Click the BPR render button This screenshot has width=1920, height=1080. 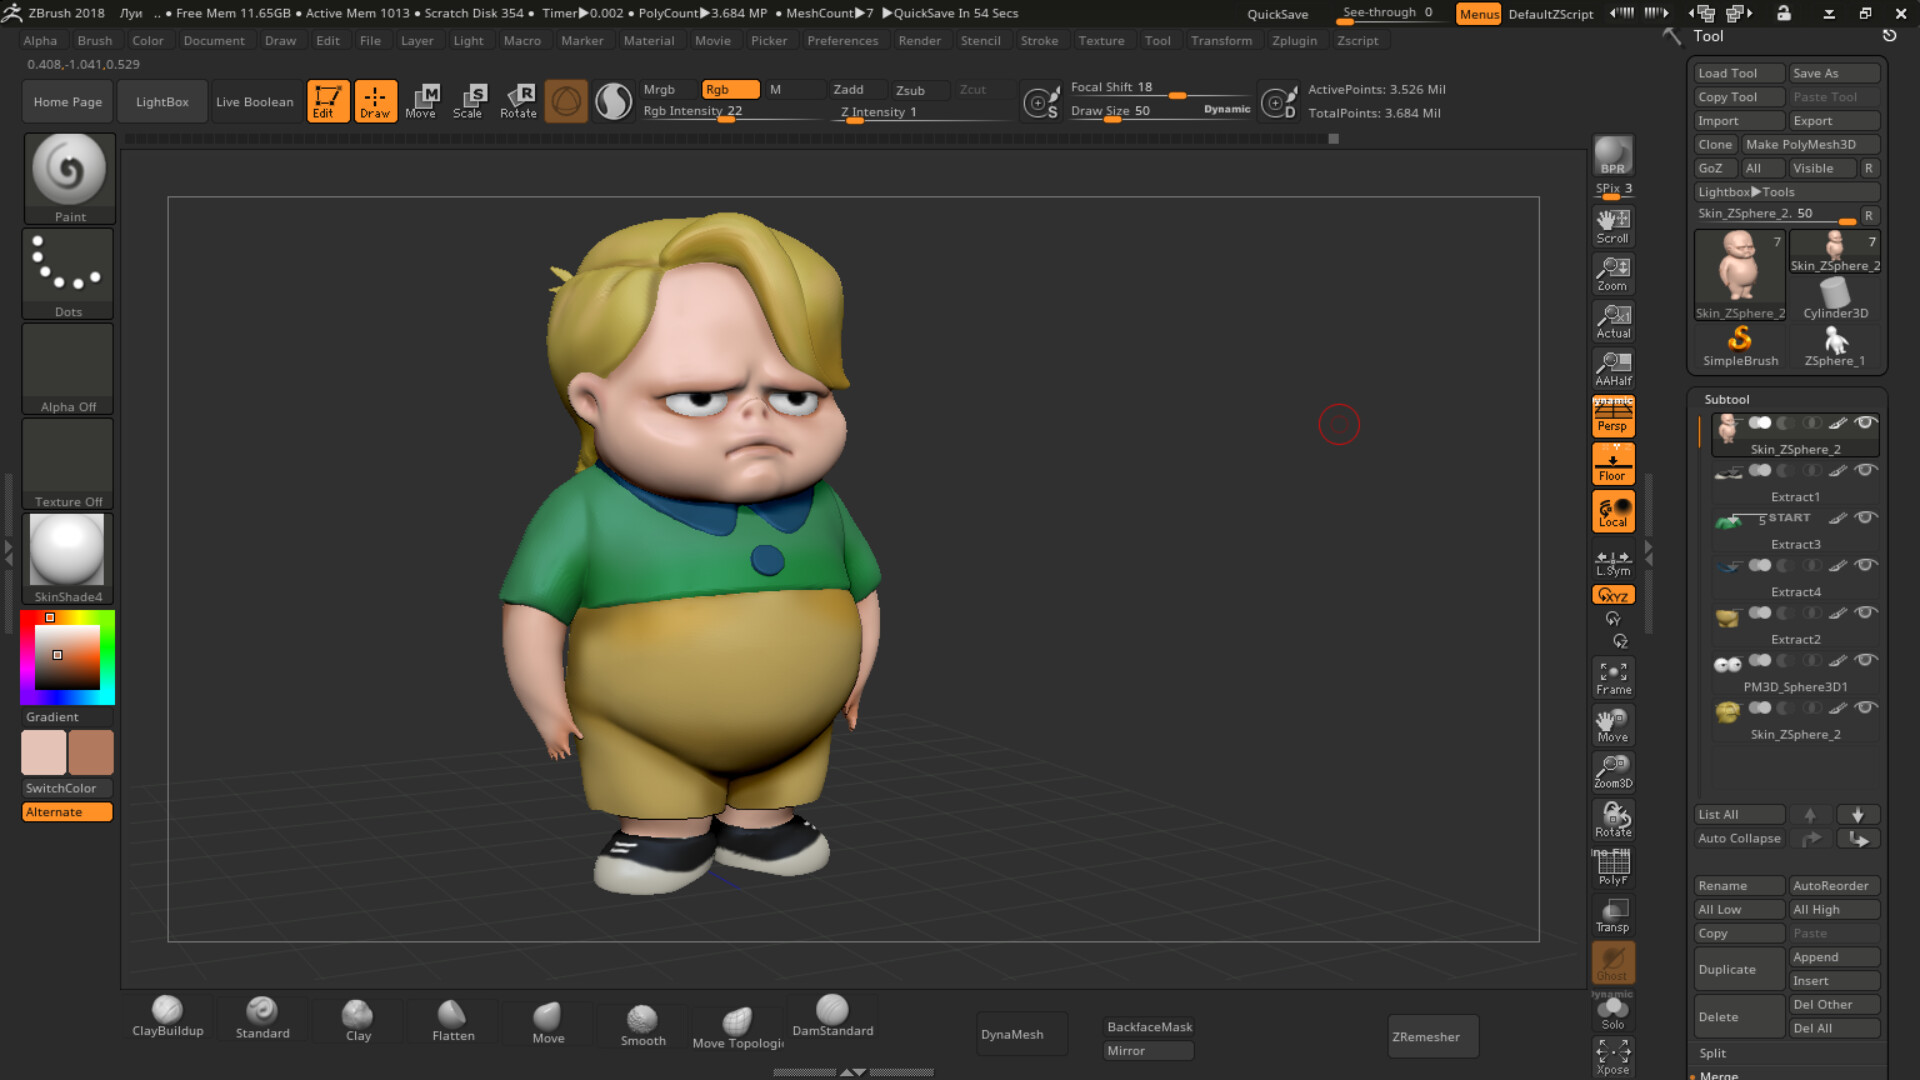tap(1613, 156)
